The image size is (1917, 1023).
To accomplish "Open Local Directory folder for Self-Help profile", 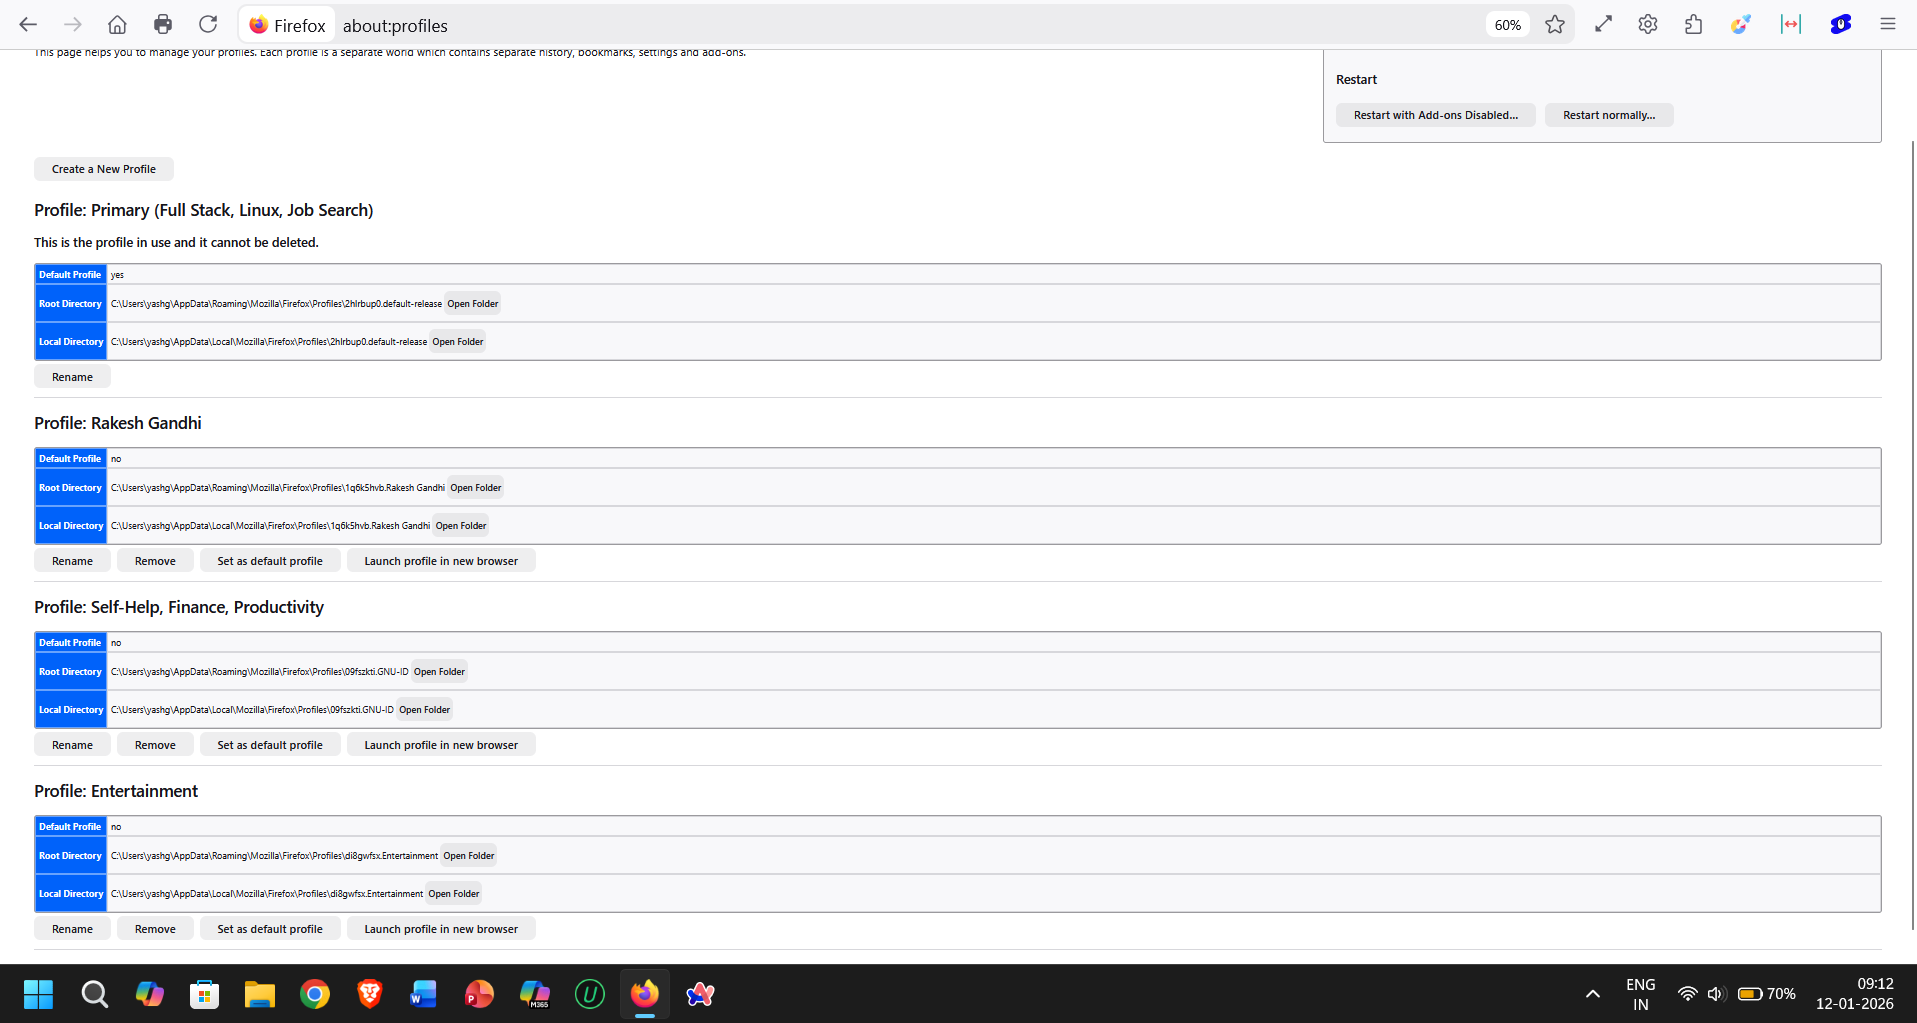I will click(x=425, y=710).
